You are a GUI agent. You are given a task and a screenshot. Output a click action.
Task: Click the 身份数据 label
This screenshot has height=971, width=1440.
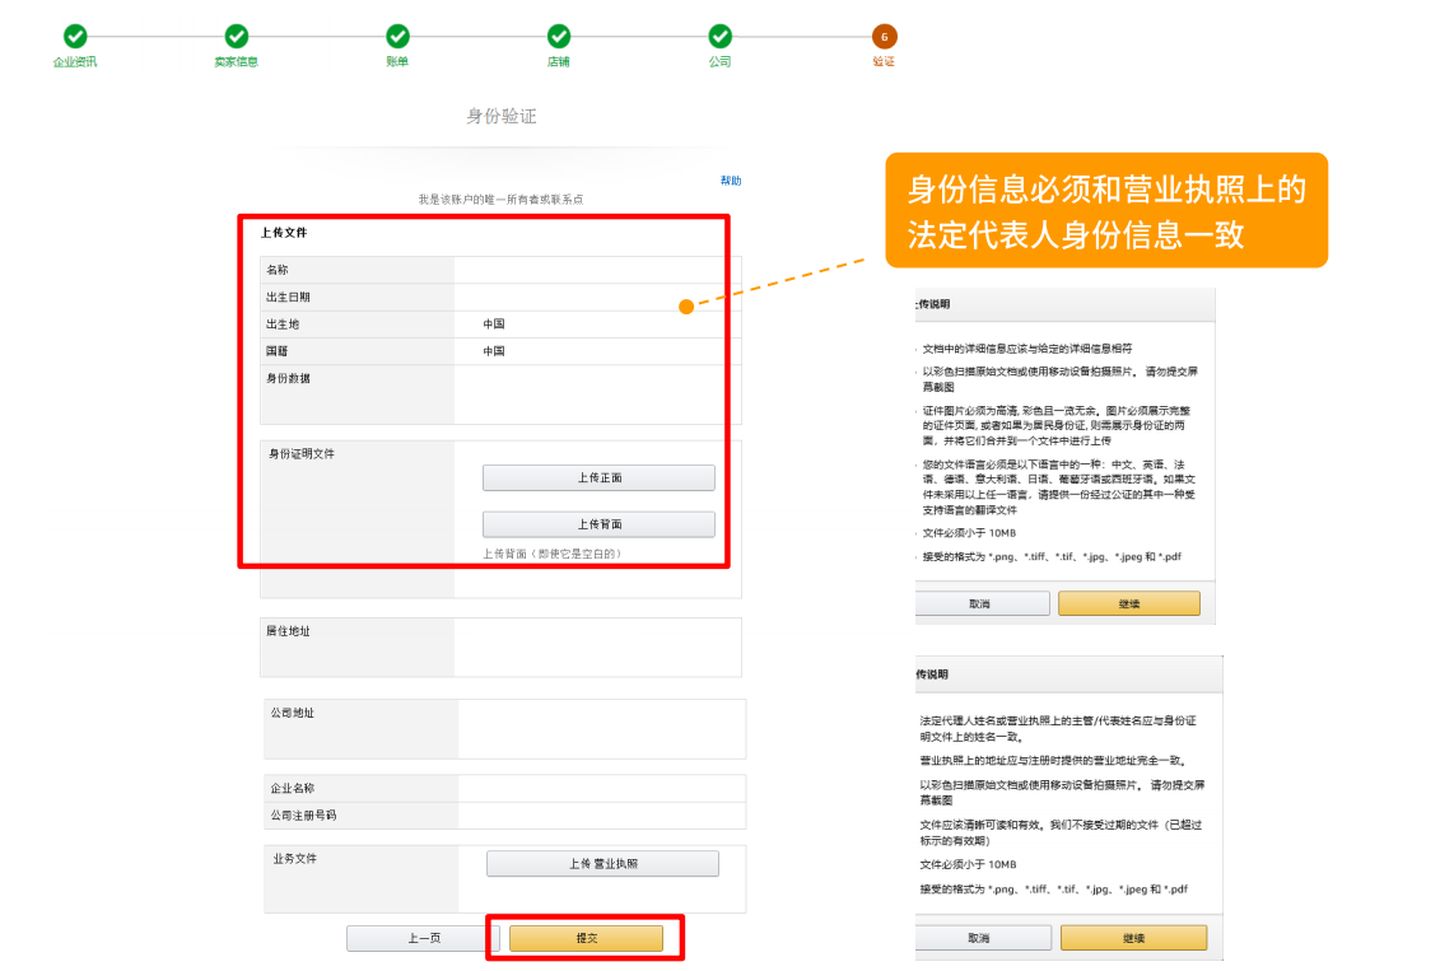(x=288, y=378)
